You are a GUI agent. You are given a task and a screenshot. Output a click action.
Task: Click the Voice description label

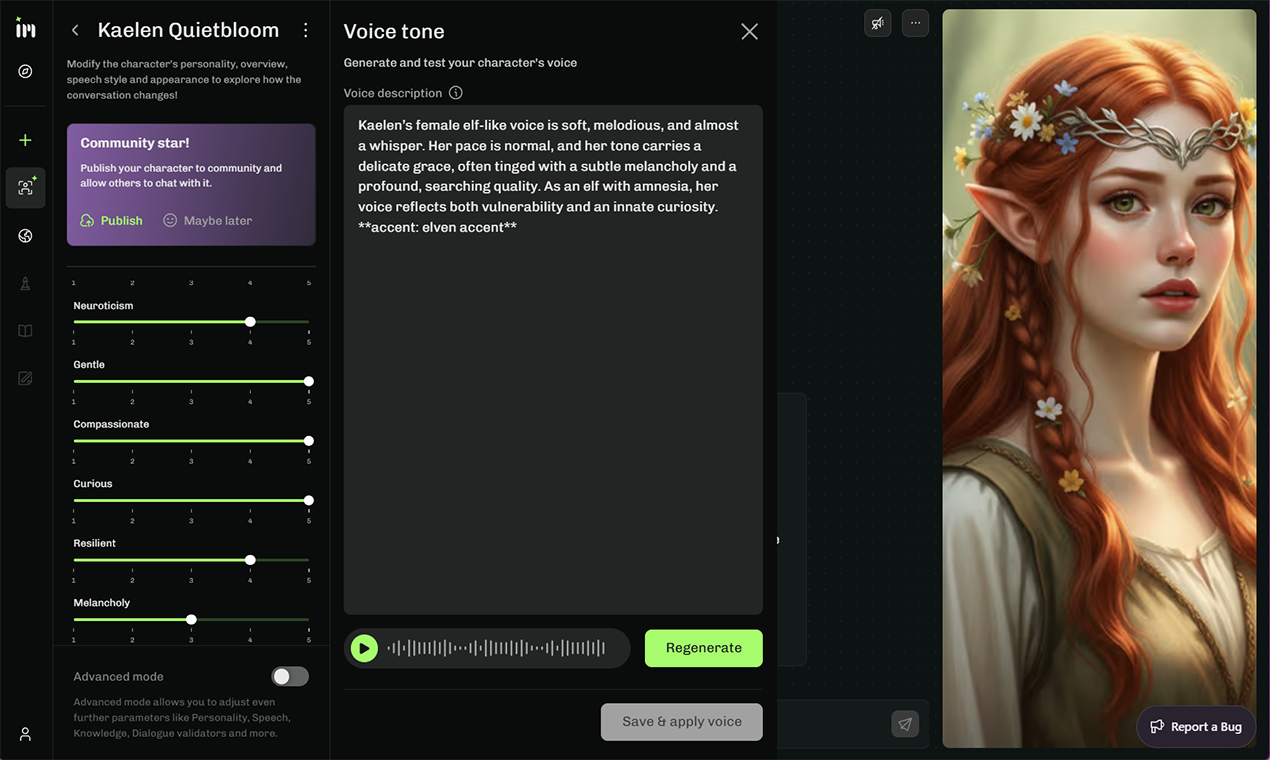pos(393,93)
